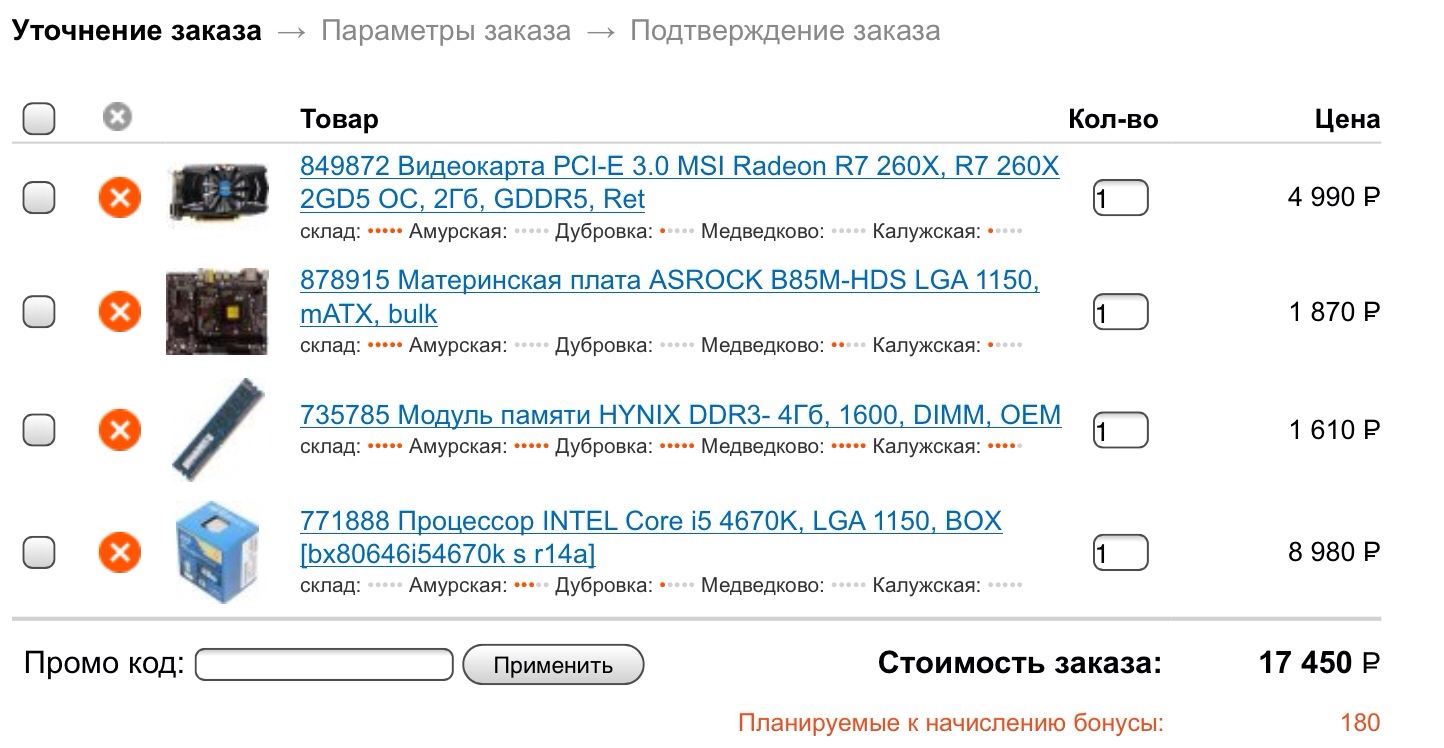Image resolution: width=1444 pixels, height=748 pixels.
Task: Go to the Параметры заказа step
Action: [x=445, y=31]
